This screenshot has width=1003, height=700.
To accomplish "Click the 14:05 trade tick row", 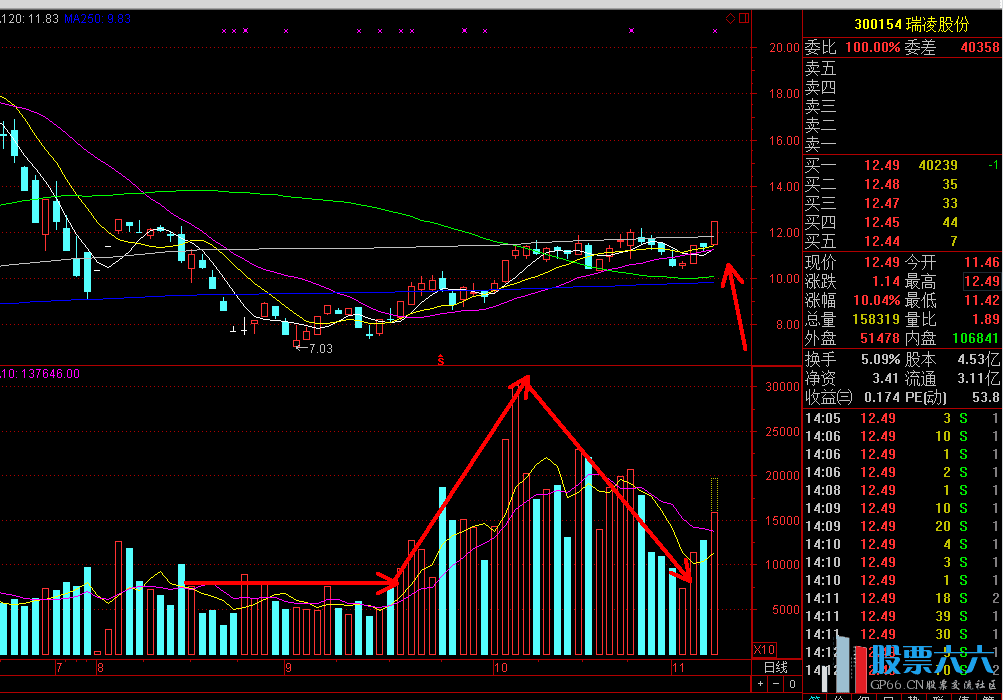I will point(902,418).
